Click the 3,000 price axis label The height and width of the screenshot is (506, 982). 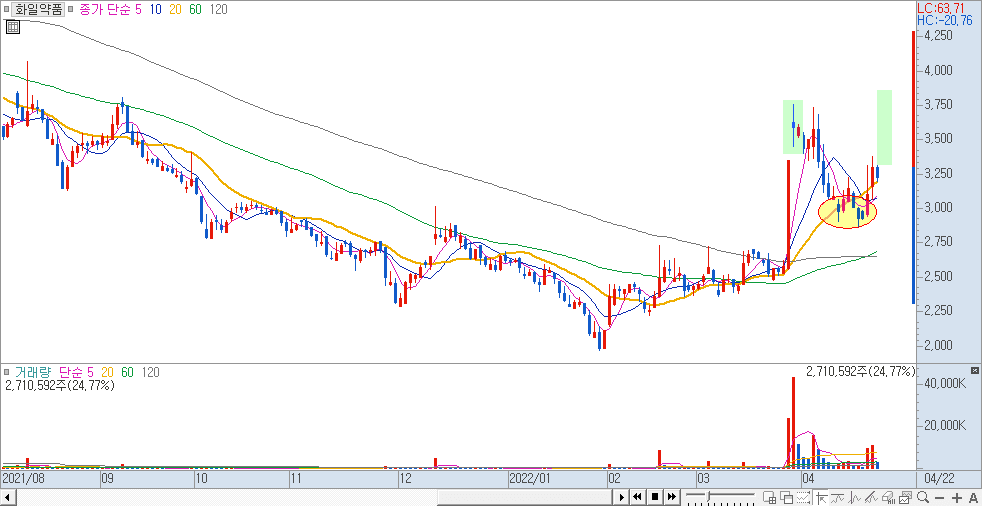pos(938,207)
